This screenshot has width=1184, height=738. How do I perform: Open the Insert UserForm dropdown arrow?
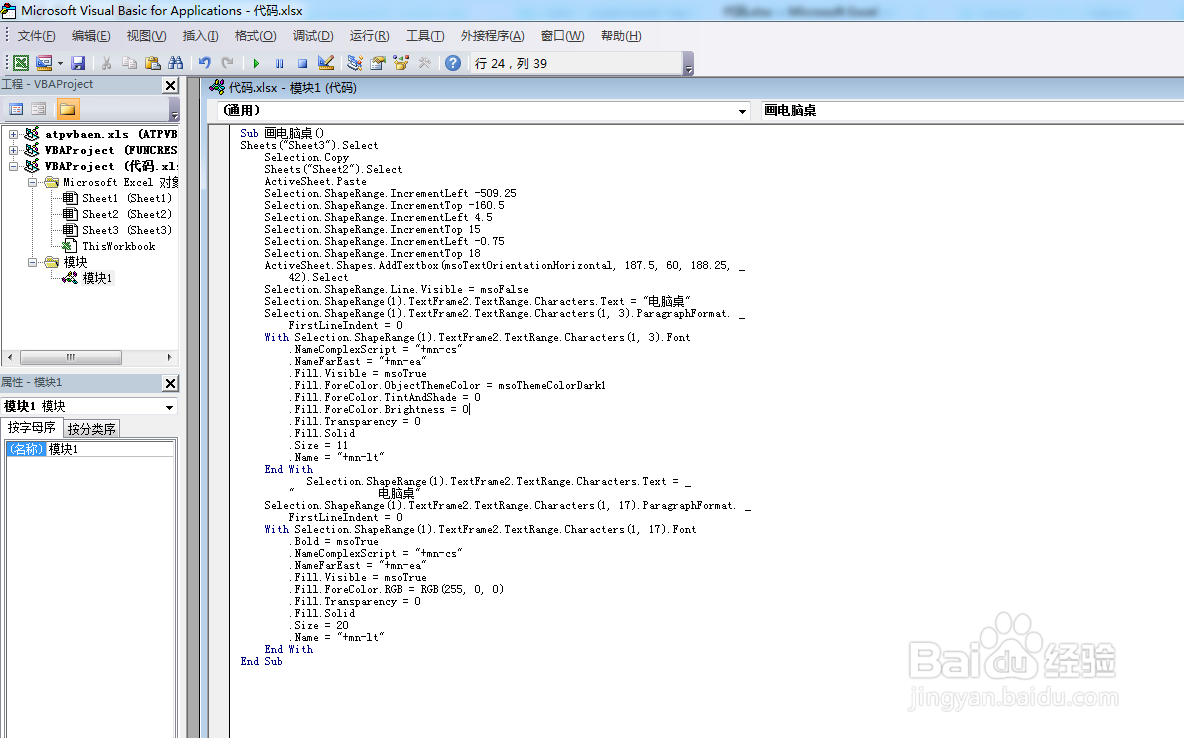tap(60, 63)
